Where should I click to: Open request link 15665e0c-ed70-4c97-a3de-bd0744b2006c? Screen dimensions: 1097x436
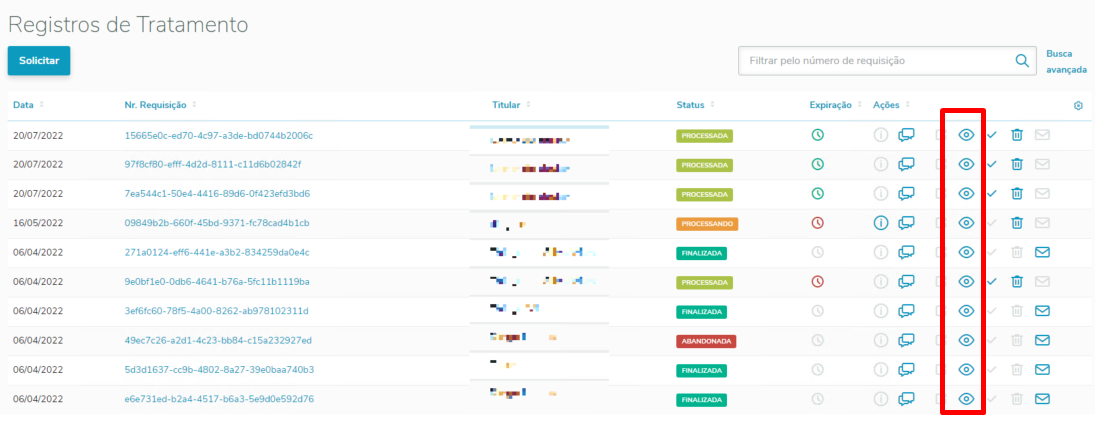218,135
